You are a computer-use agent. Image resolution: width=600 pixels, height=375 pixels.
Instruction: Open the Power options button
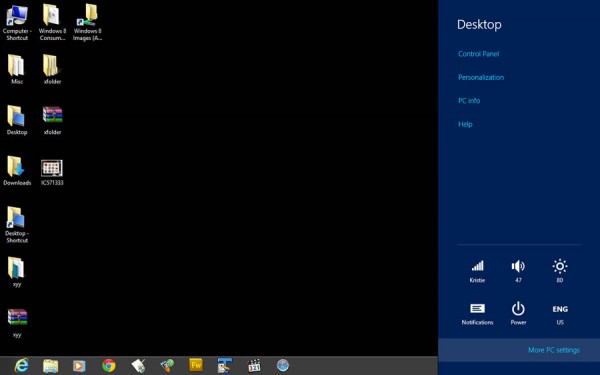[518, 314]
